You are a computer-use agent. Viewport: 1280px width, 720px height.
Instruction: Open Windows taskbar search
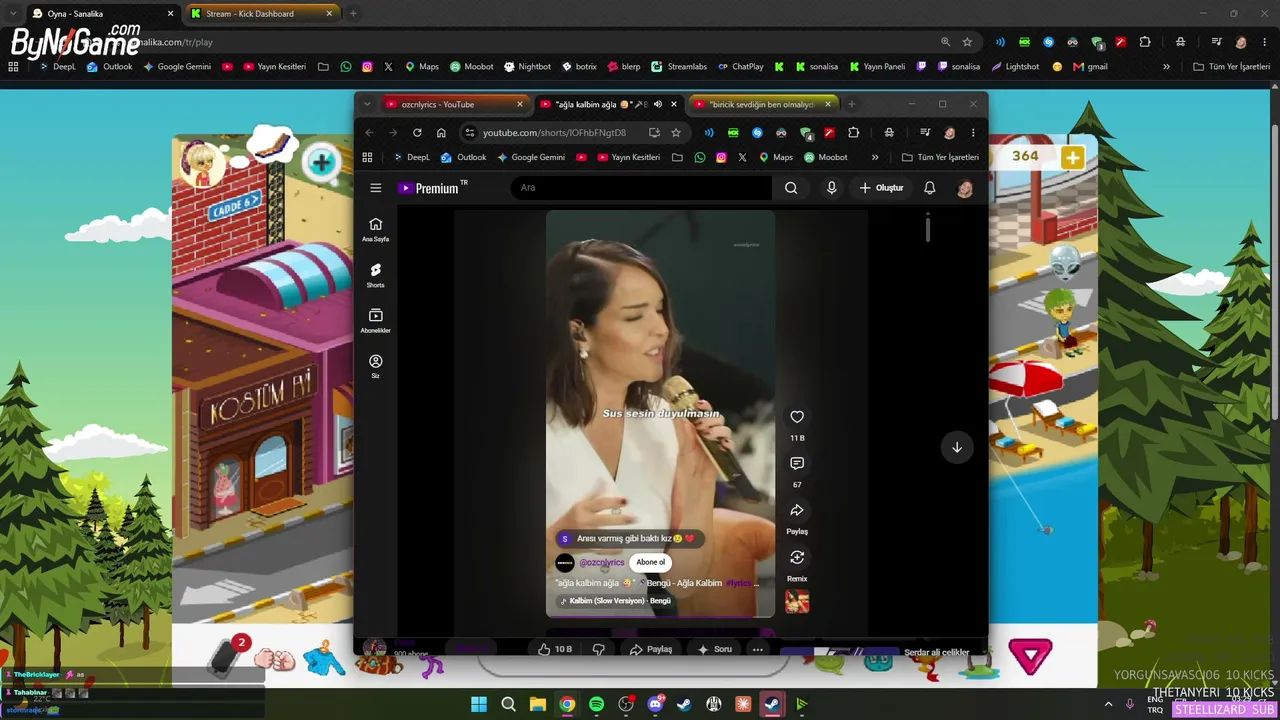[x=508, y=704]
